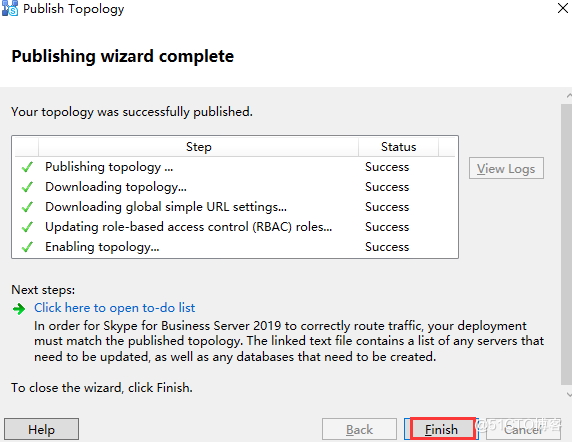Click the Publish Topology app icon in title bar
The width and height of the screenshot is (572, 442).
tap(10, 8)
